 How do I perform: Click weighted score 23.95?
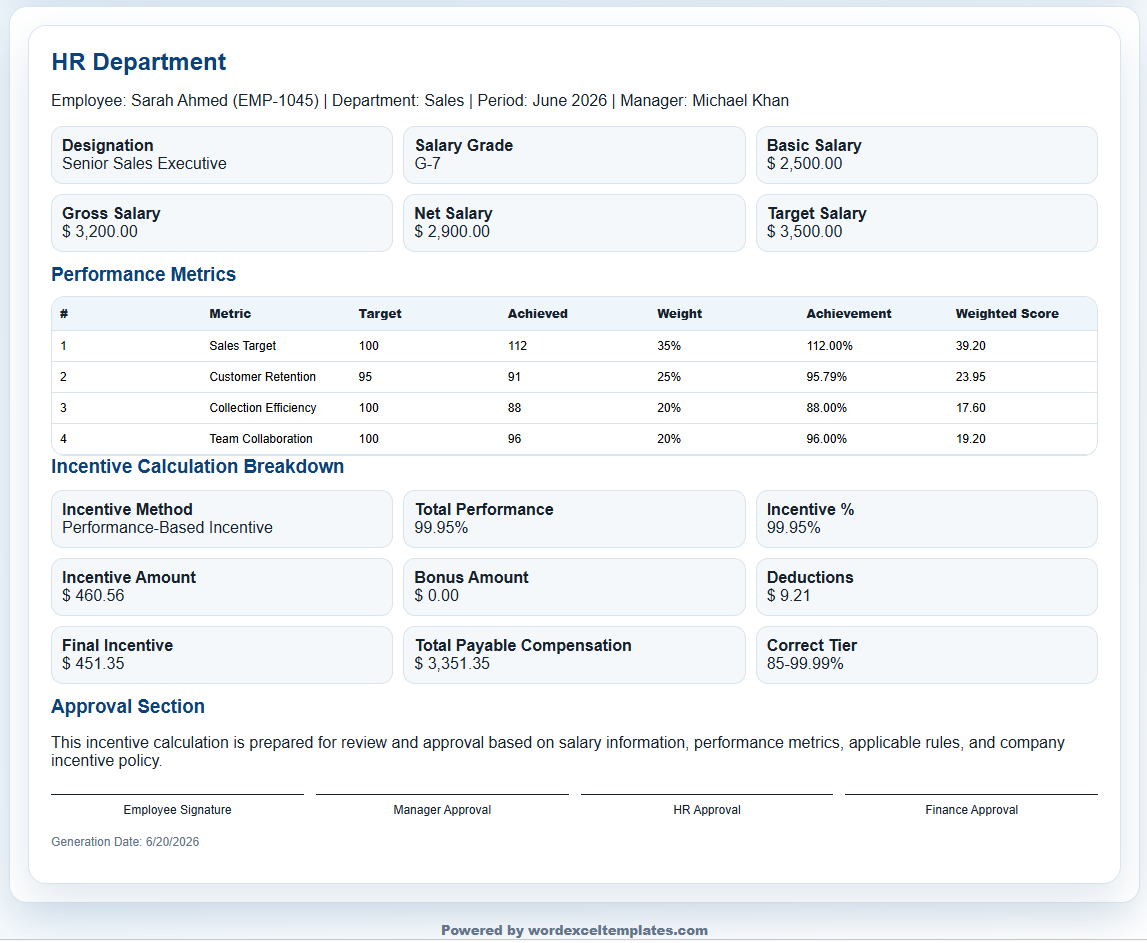[x=971, y=377]
